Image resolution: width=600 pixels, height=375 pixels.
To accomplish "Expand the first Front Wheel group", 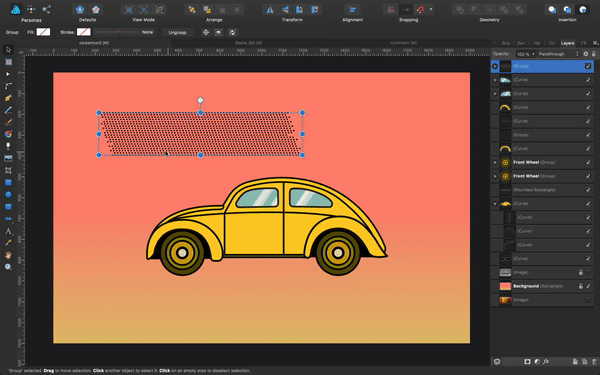I will (495, 162).
